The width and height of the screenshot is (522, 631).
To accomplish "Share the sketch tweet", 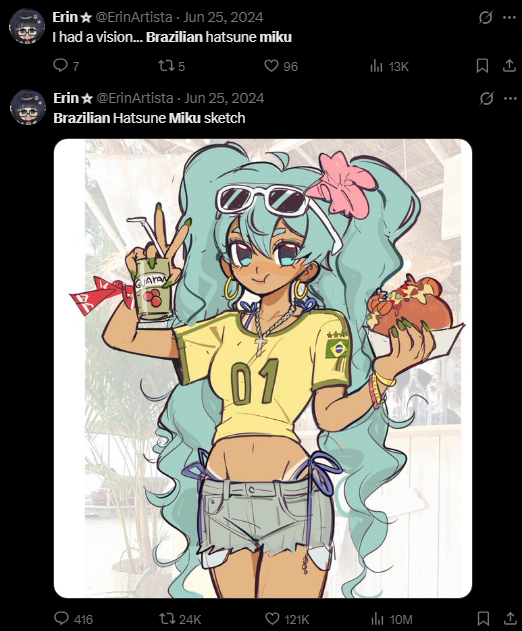I will [510, 618].
